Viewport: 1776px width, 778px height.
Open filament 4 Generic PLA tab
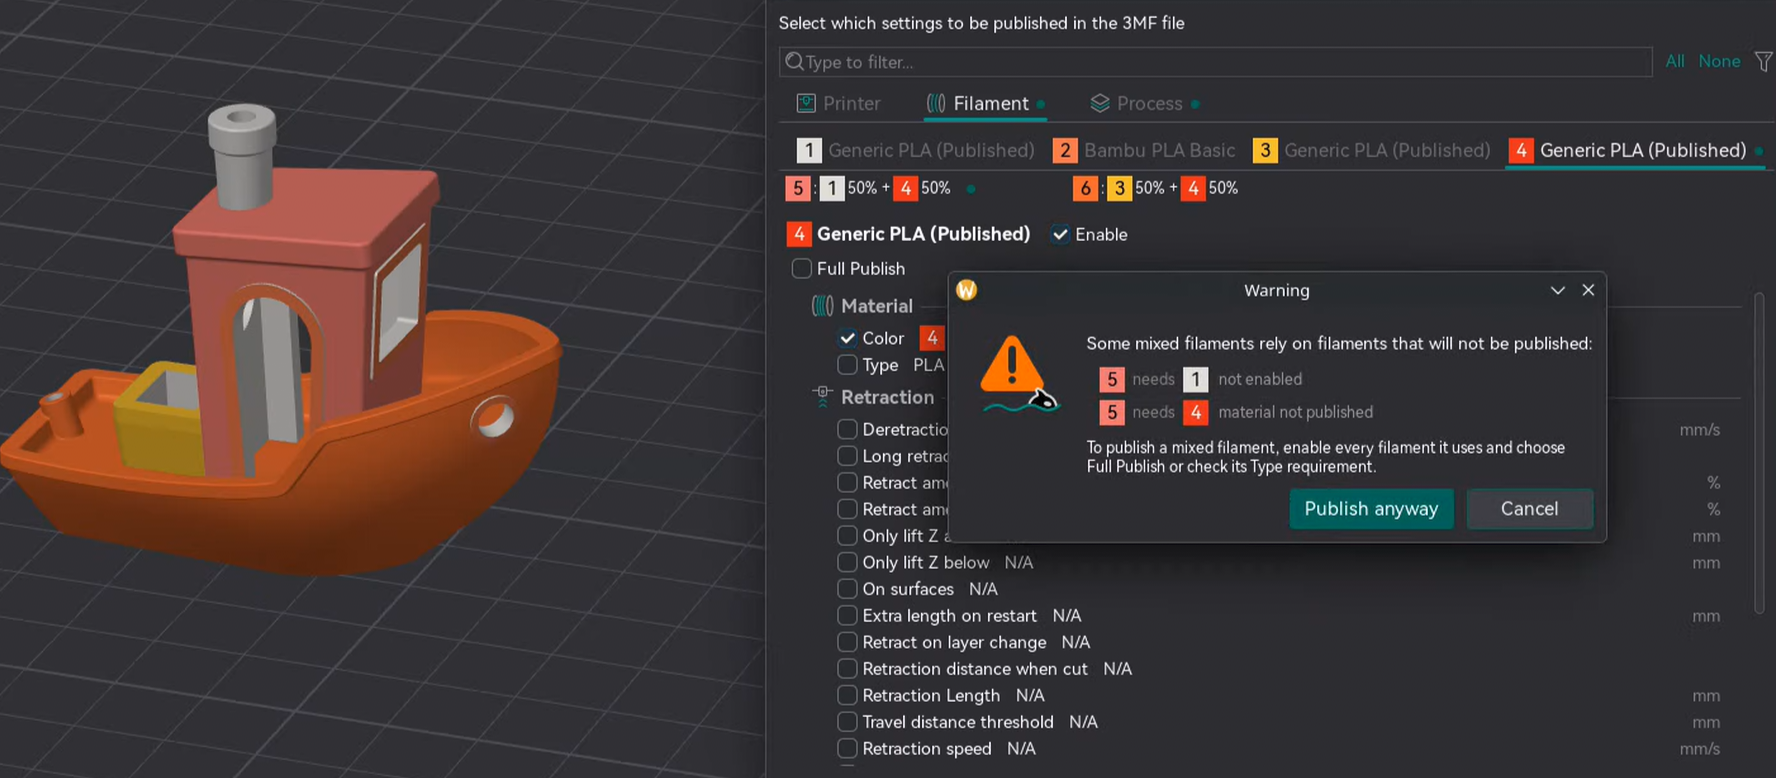click(x=1635, y=150)
